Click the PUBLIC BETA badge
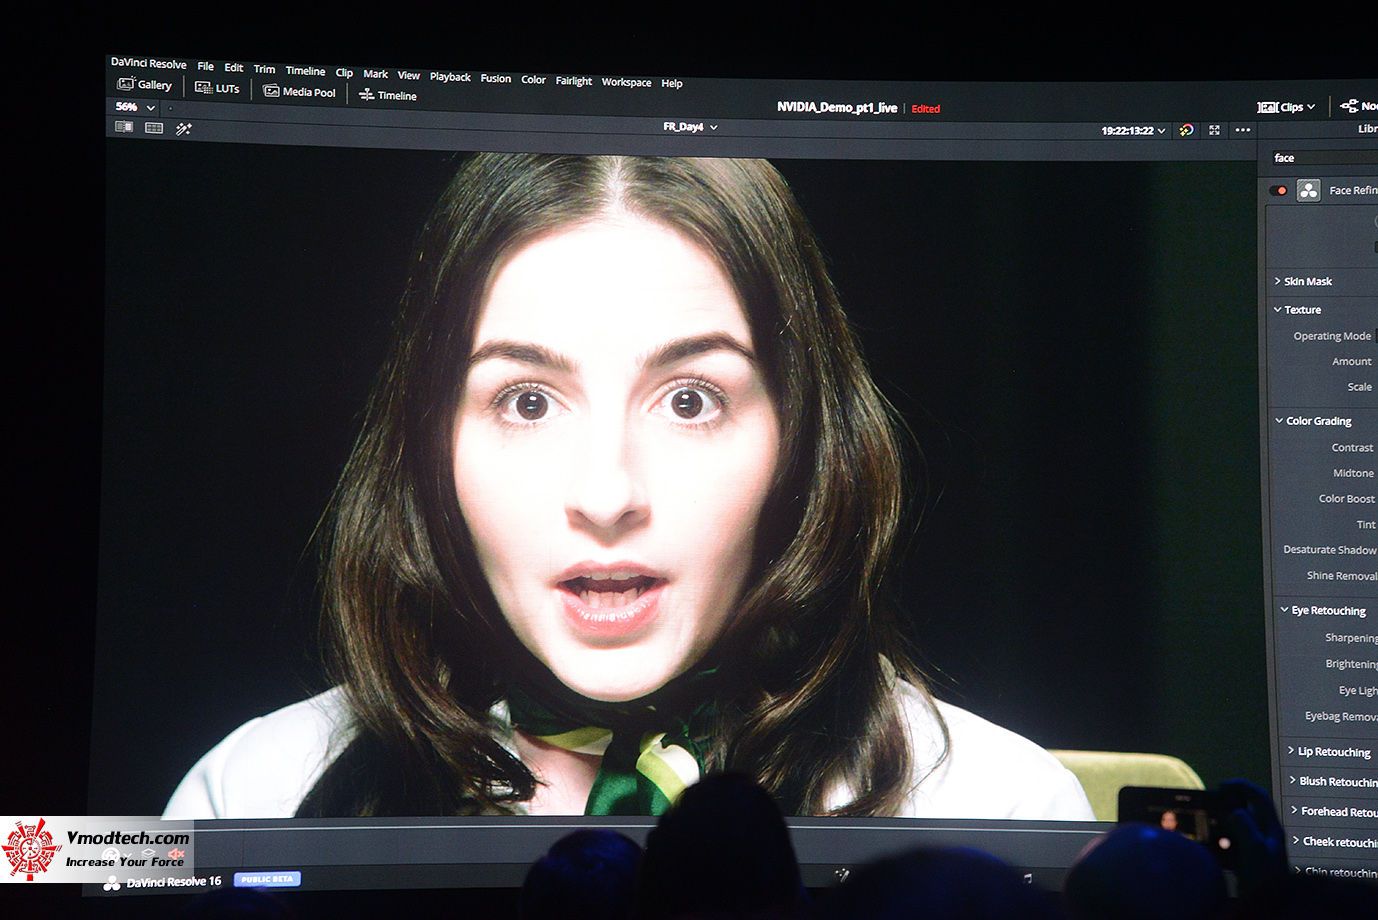Screen dimensions: 1378x920 pos(267,878)
